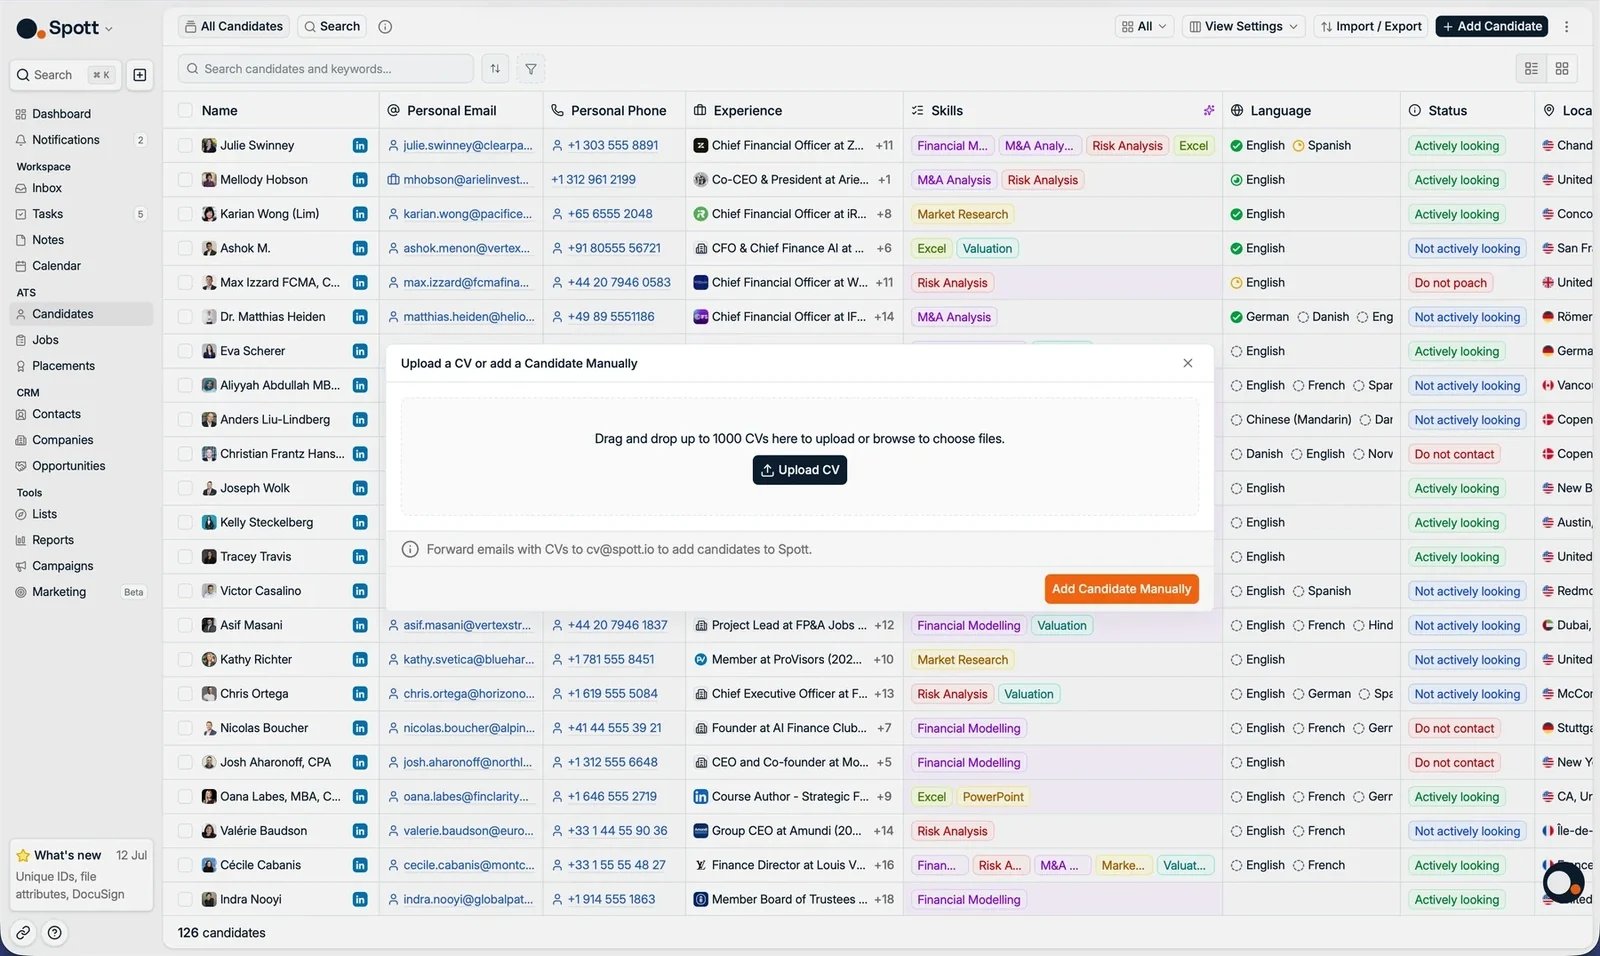Open Lists under Tools
The height and width of the screenshot is (956, 1600).
click(x=81, y=514)
